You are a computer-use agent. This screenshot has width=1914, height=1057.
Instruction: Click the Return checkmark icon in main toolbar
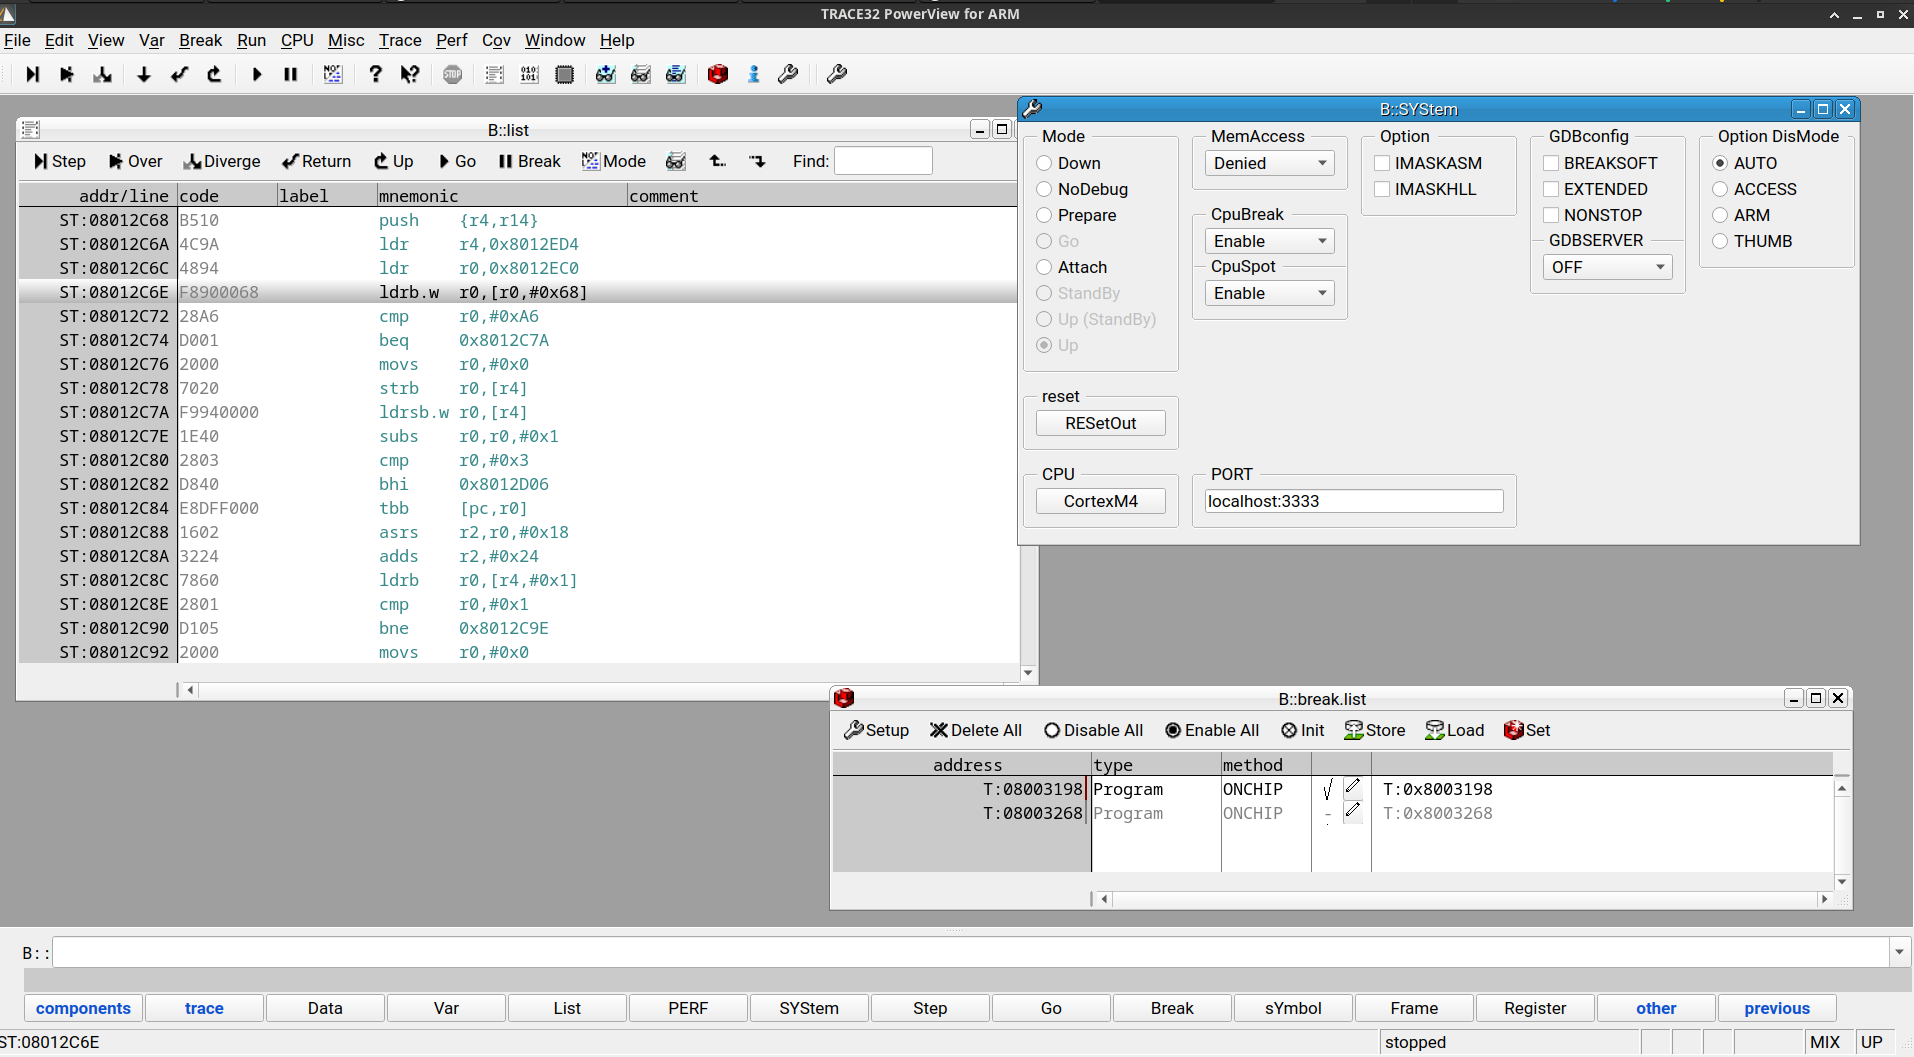click(x=179, y=74)
